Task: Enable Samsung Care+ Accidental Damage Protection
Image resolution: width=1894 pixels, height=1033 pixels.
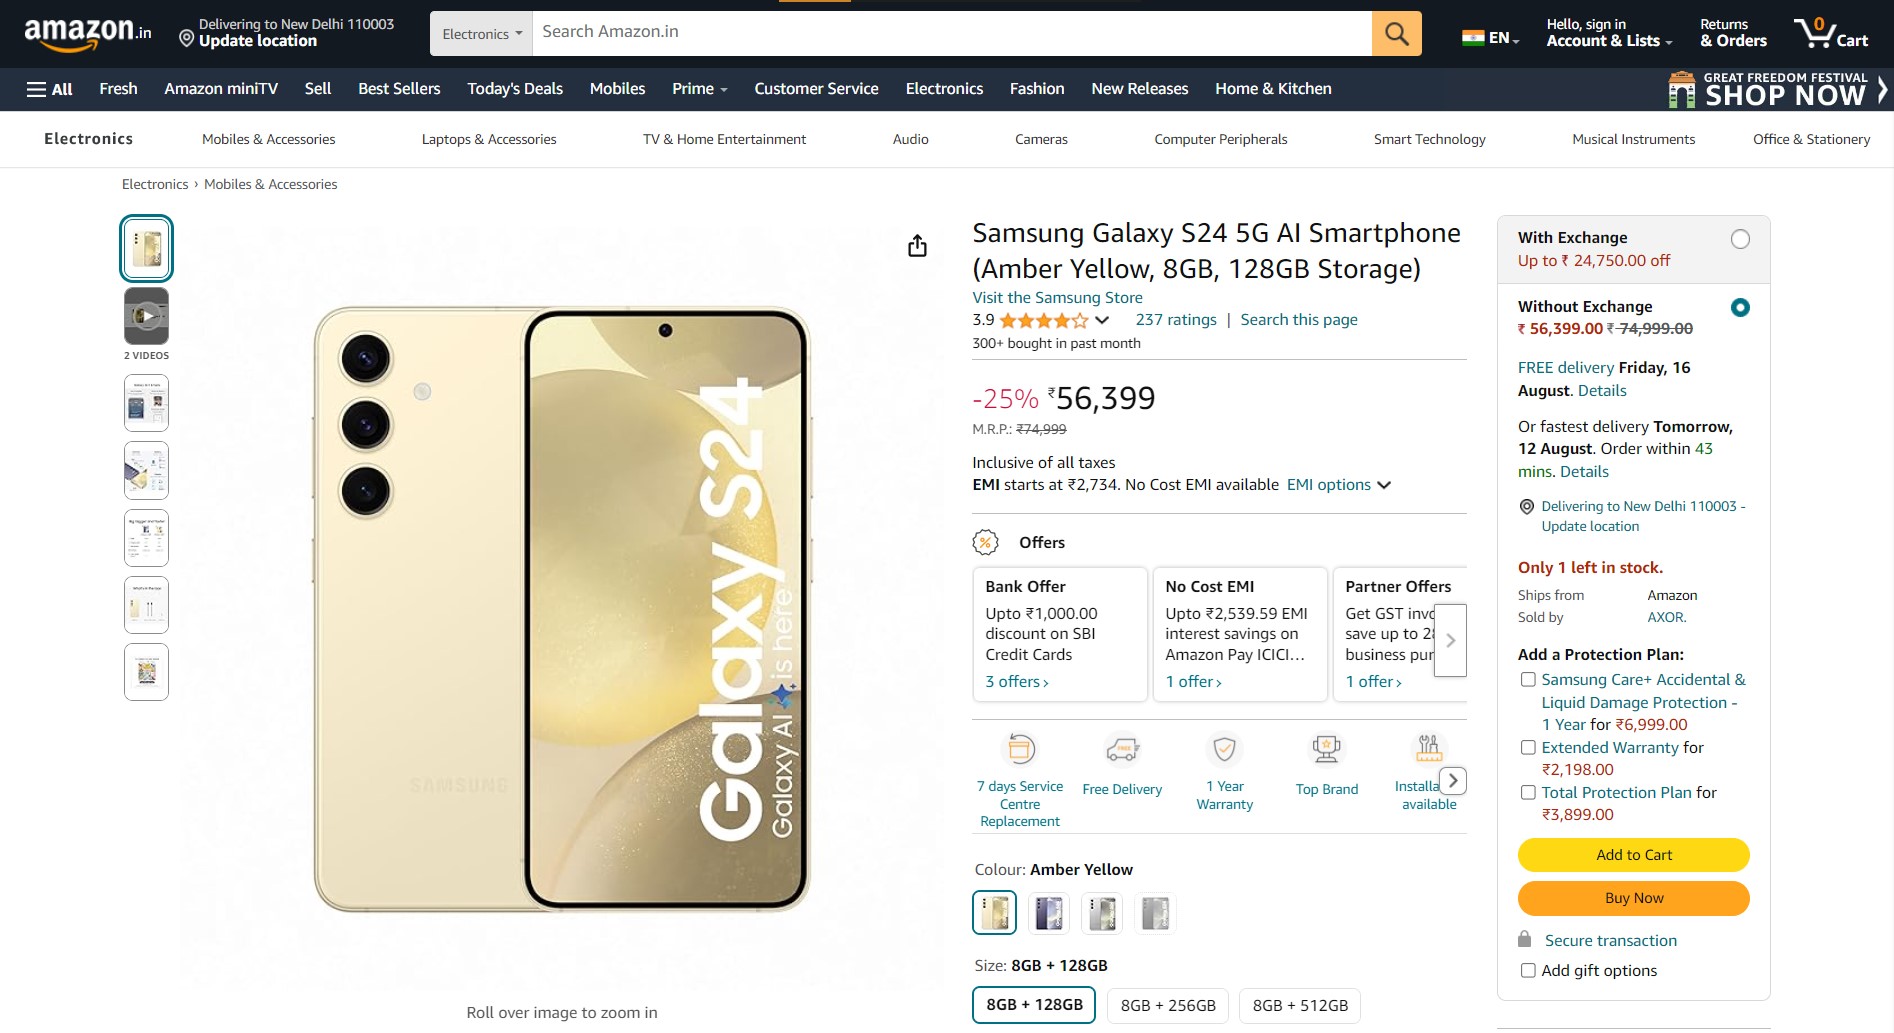Action: point(1527,679)
